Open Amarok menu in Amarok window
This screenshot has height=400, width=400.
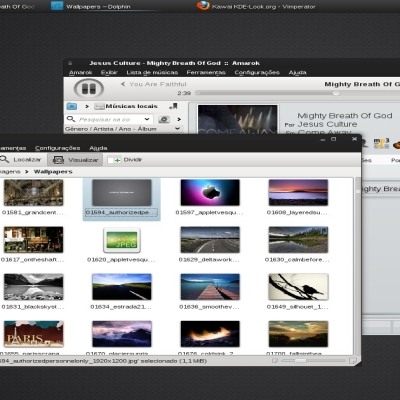tap(80, 72)
